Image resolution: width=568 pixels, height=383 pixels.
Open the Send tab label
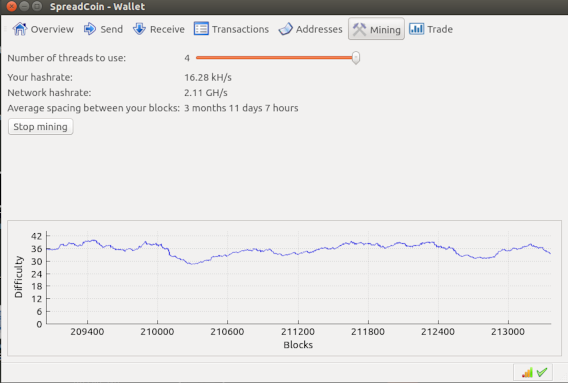112,29
